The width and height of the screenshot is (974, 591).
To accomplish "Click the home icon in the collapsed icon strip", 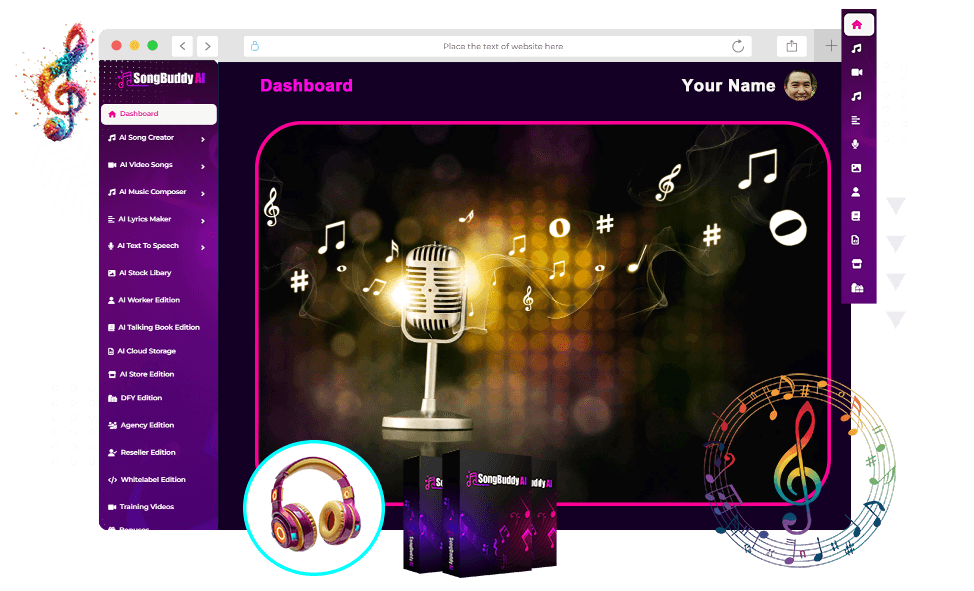I will coord(857,24).
